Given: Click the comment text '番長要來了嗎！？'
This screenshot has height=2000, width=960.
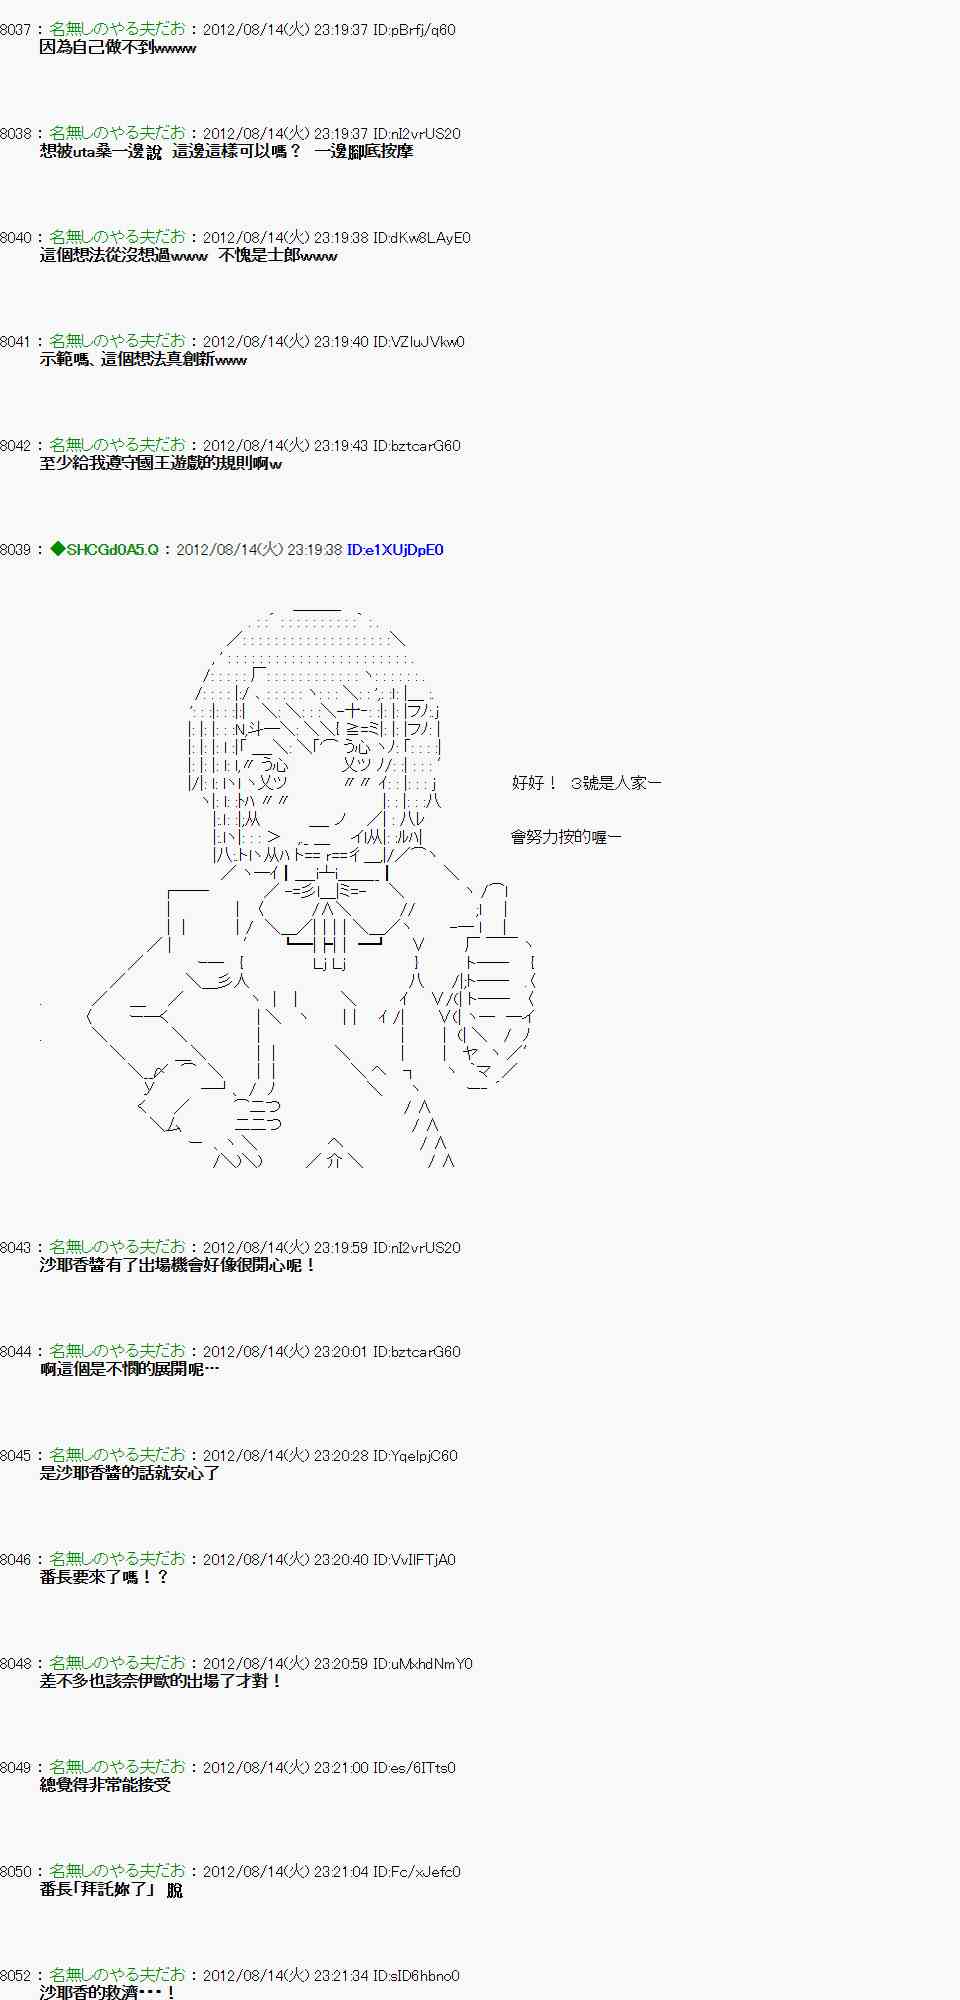Looking at the screenshot, I should pos(104,1577).
